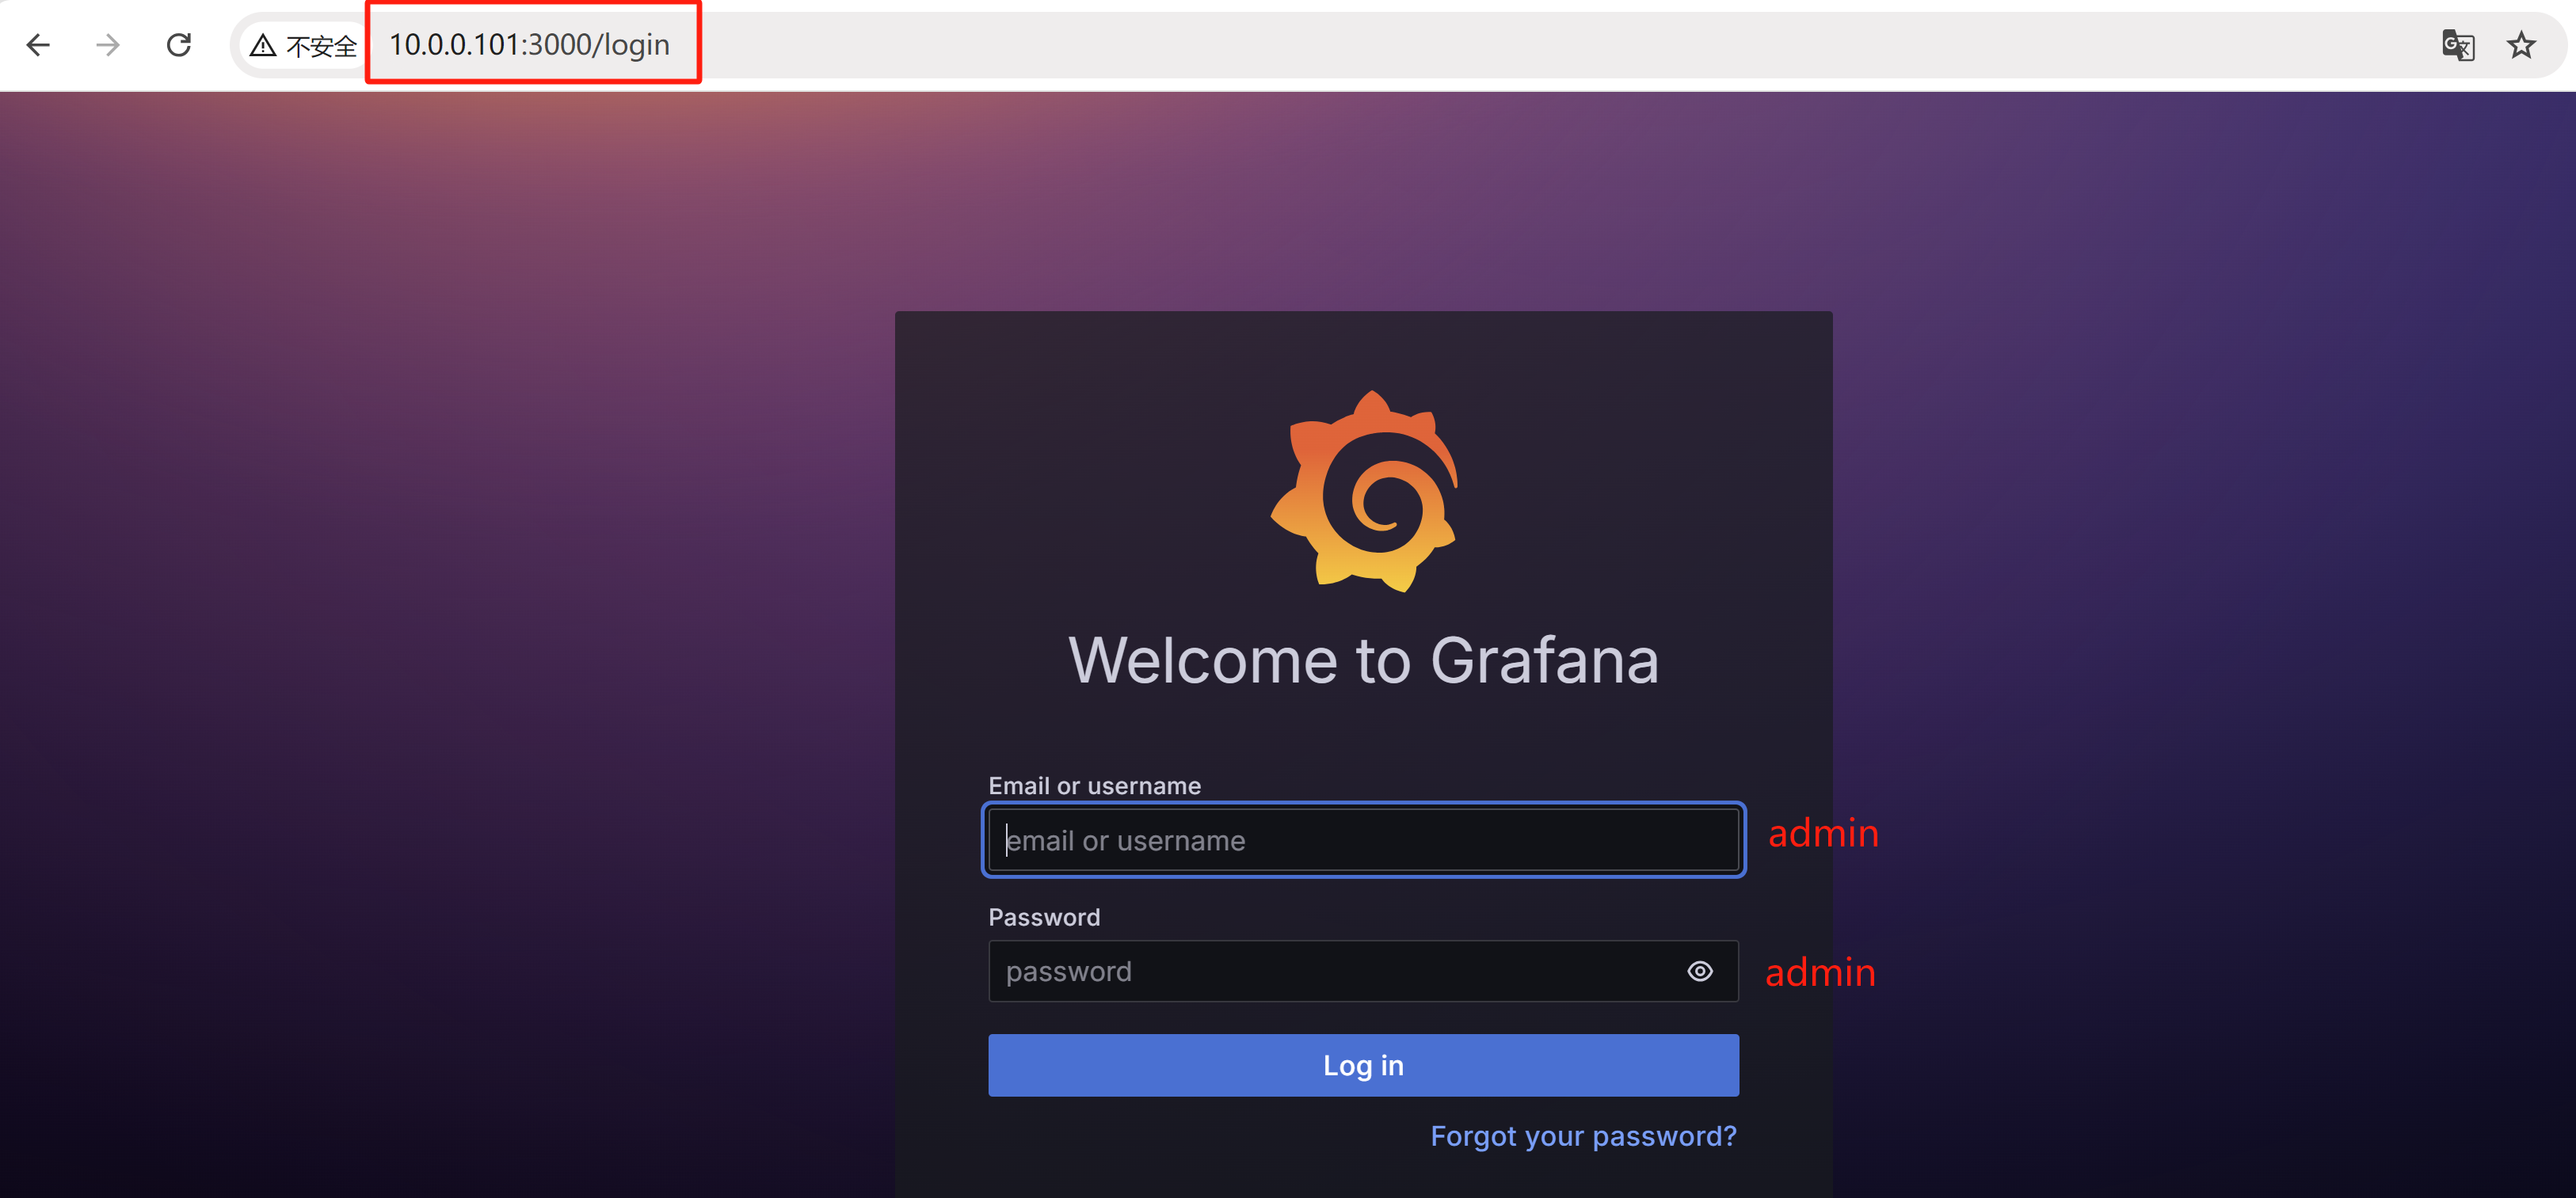This screenshot has height=1198, width=2576.
Task: Click the not-secure warning triangle icon
Action: 263,46
